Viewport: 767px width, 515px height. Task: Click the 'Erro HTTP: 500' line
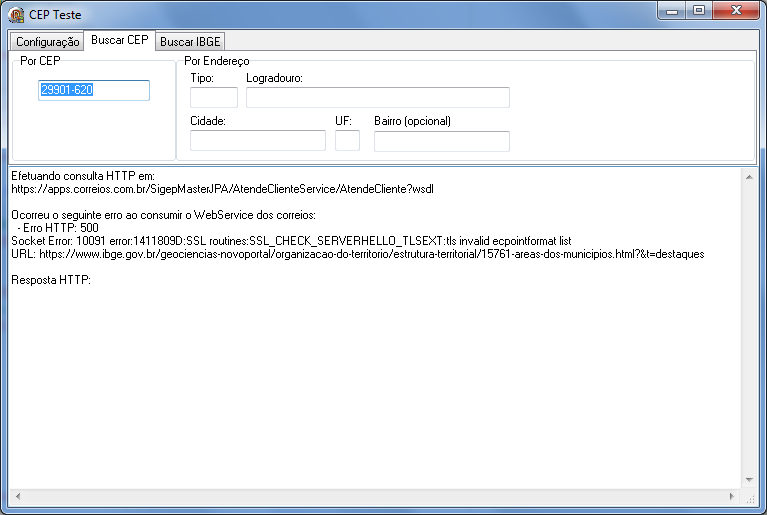[58, 228]
